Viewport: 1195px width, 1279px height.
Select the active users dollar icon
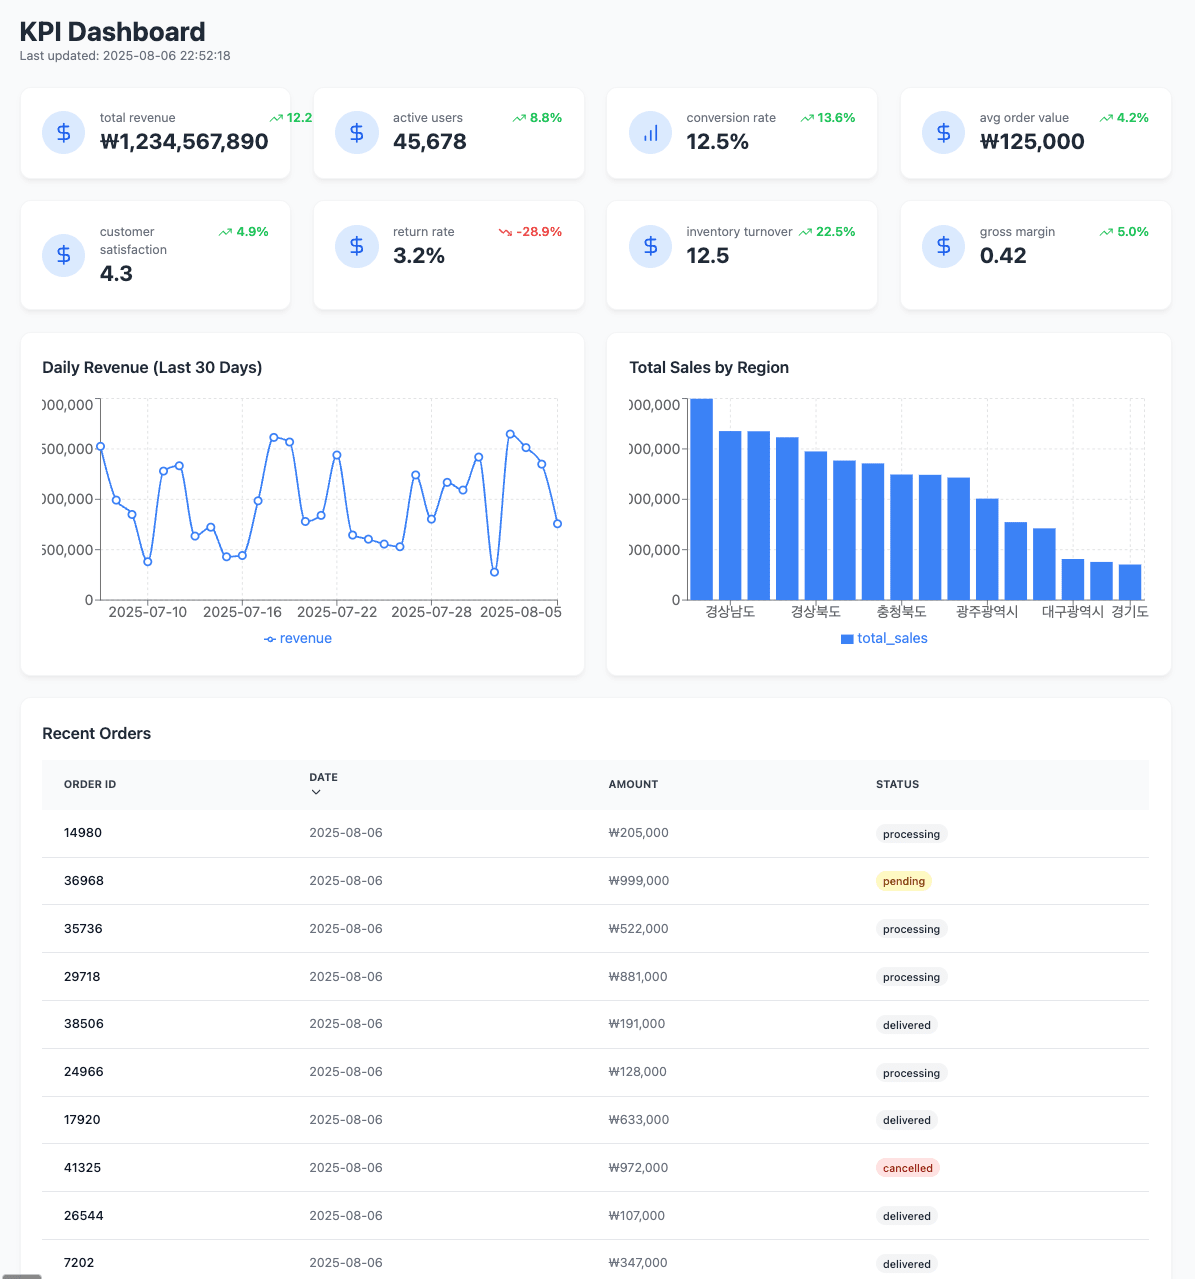(x=357, y=132)
